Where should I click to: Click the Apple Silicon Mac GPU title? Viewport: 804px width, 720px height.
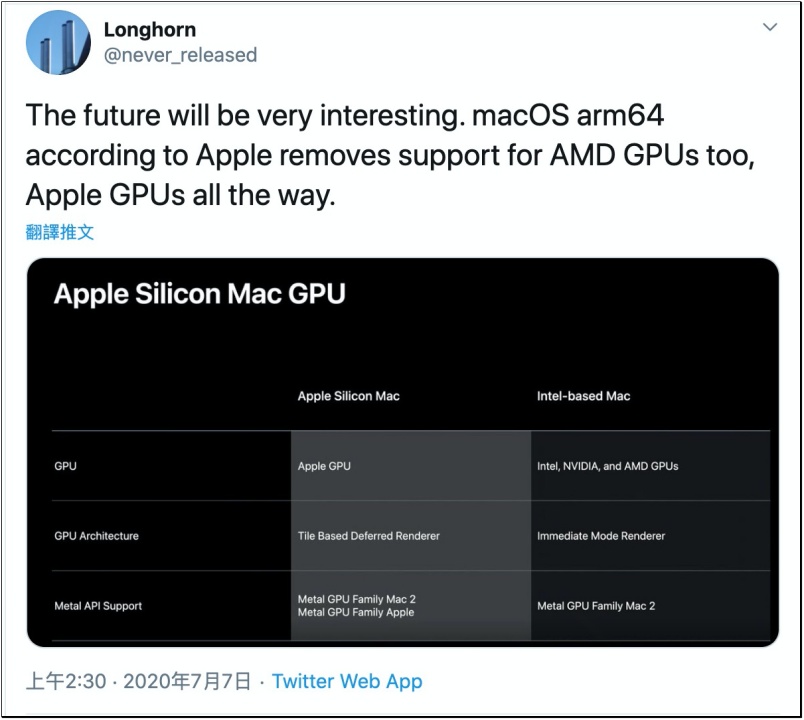click(199, 294)
